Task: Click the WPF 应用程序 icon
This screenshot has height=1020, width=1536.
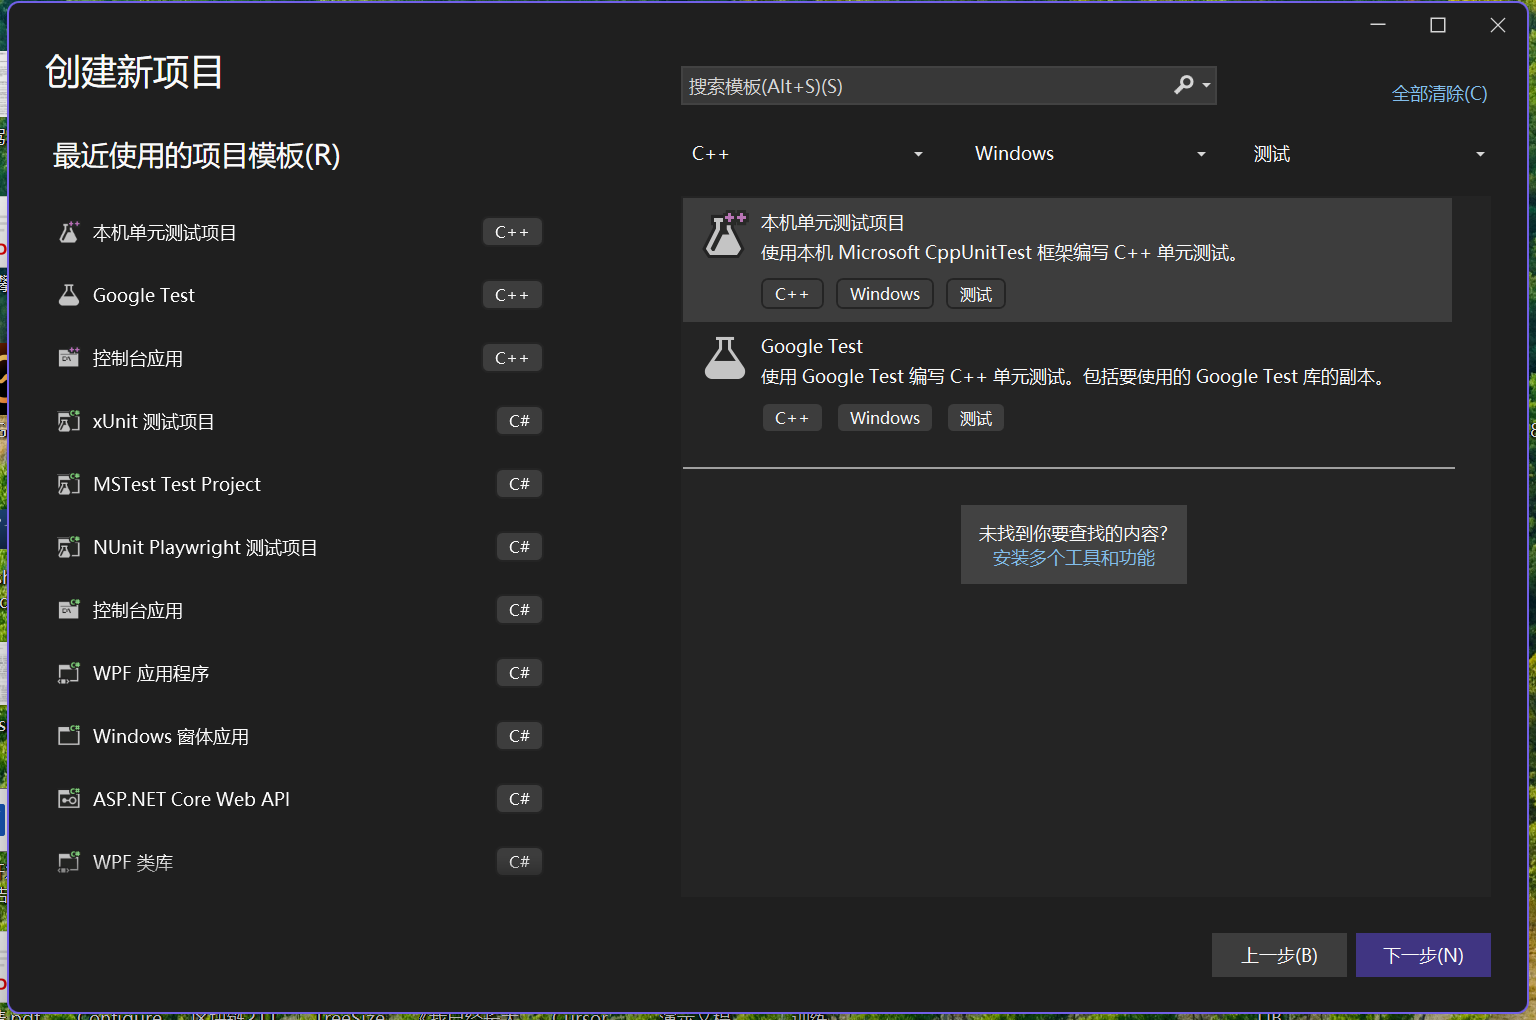Action: tap(69, 673)
